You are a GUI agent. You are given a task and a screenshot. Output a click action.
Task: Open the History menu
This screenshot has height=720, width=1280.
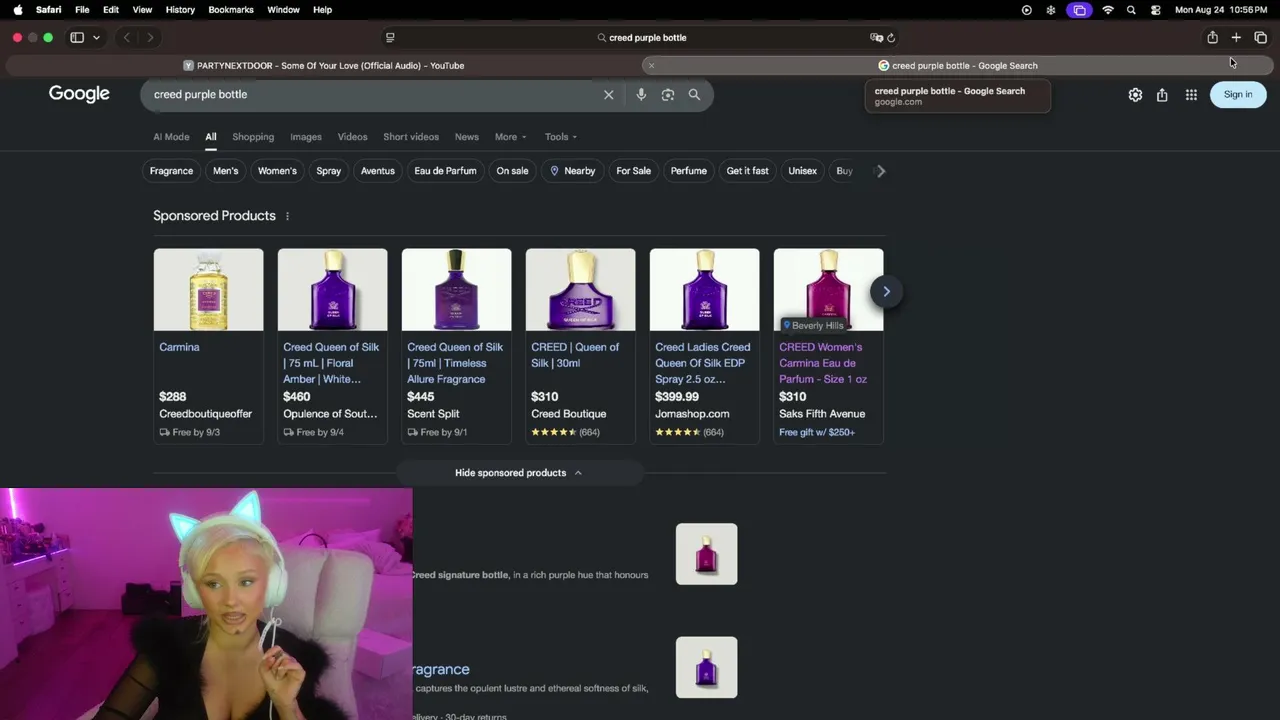point(180,10)
